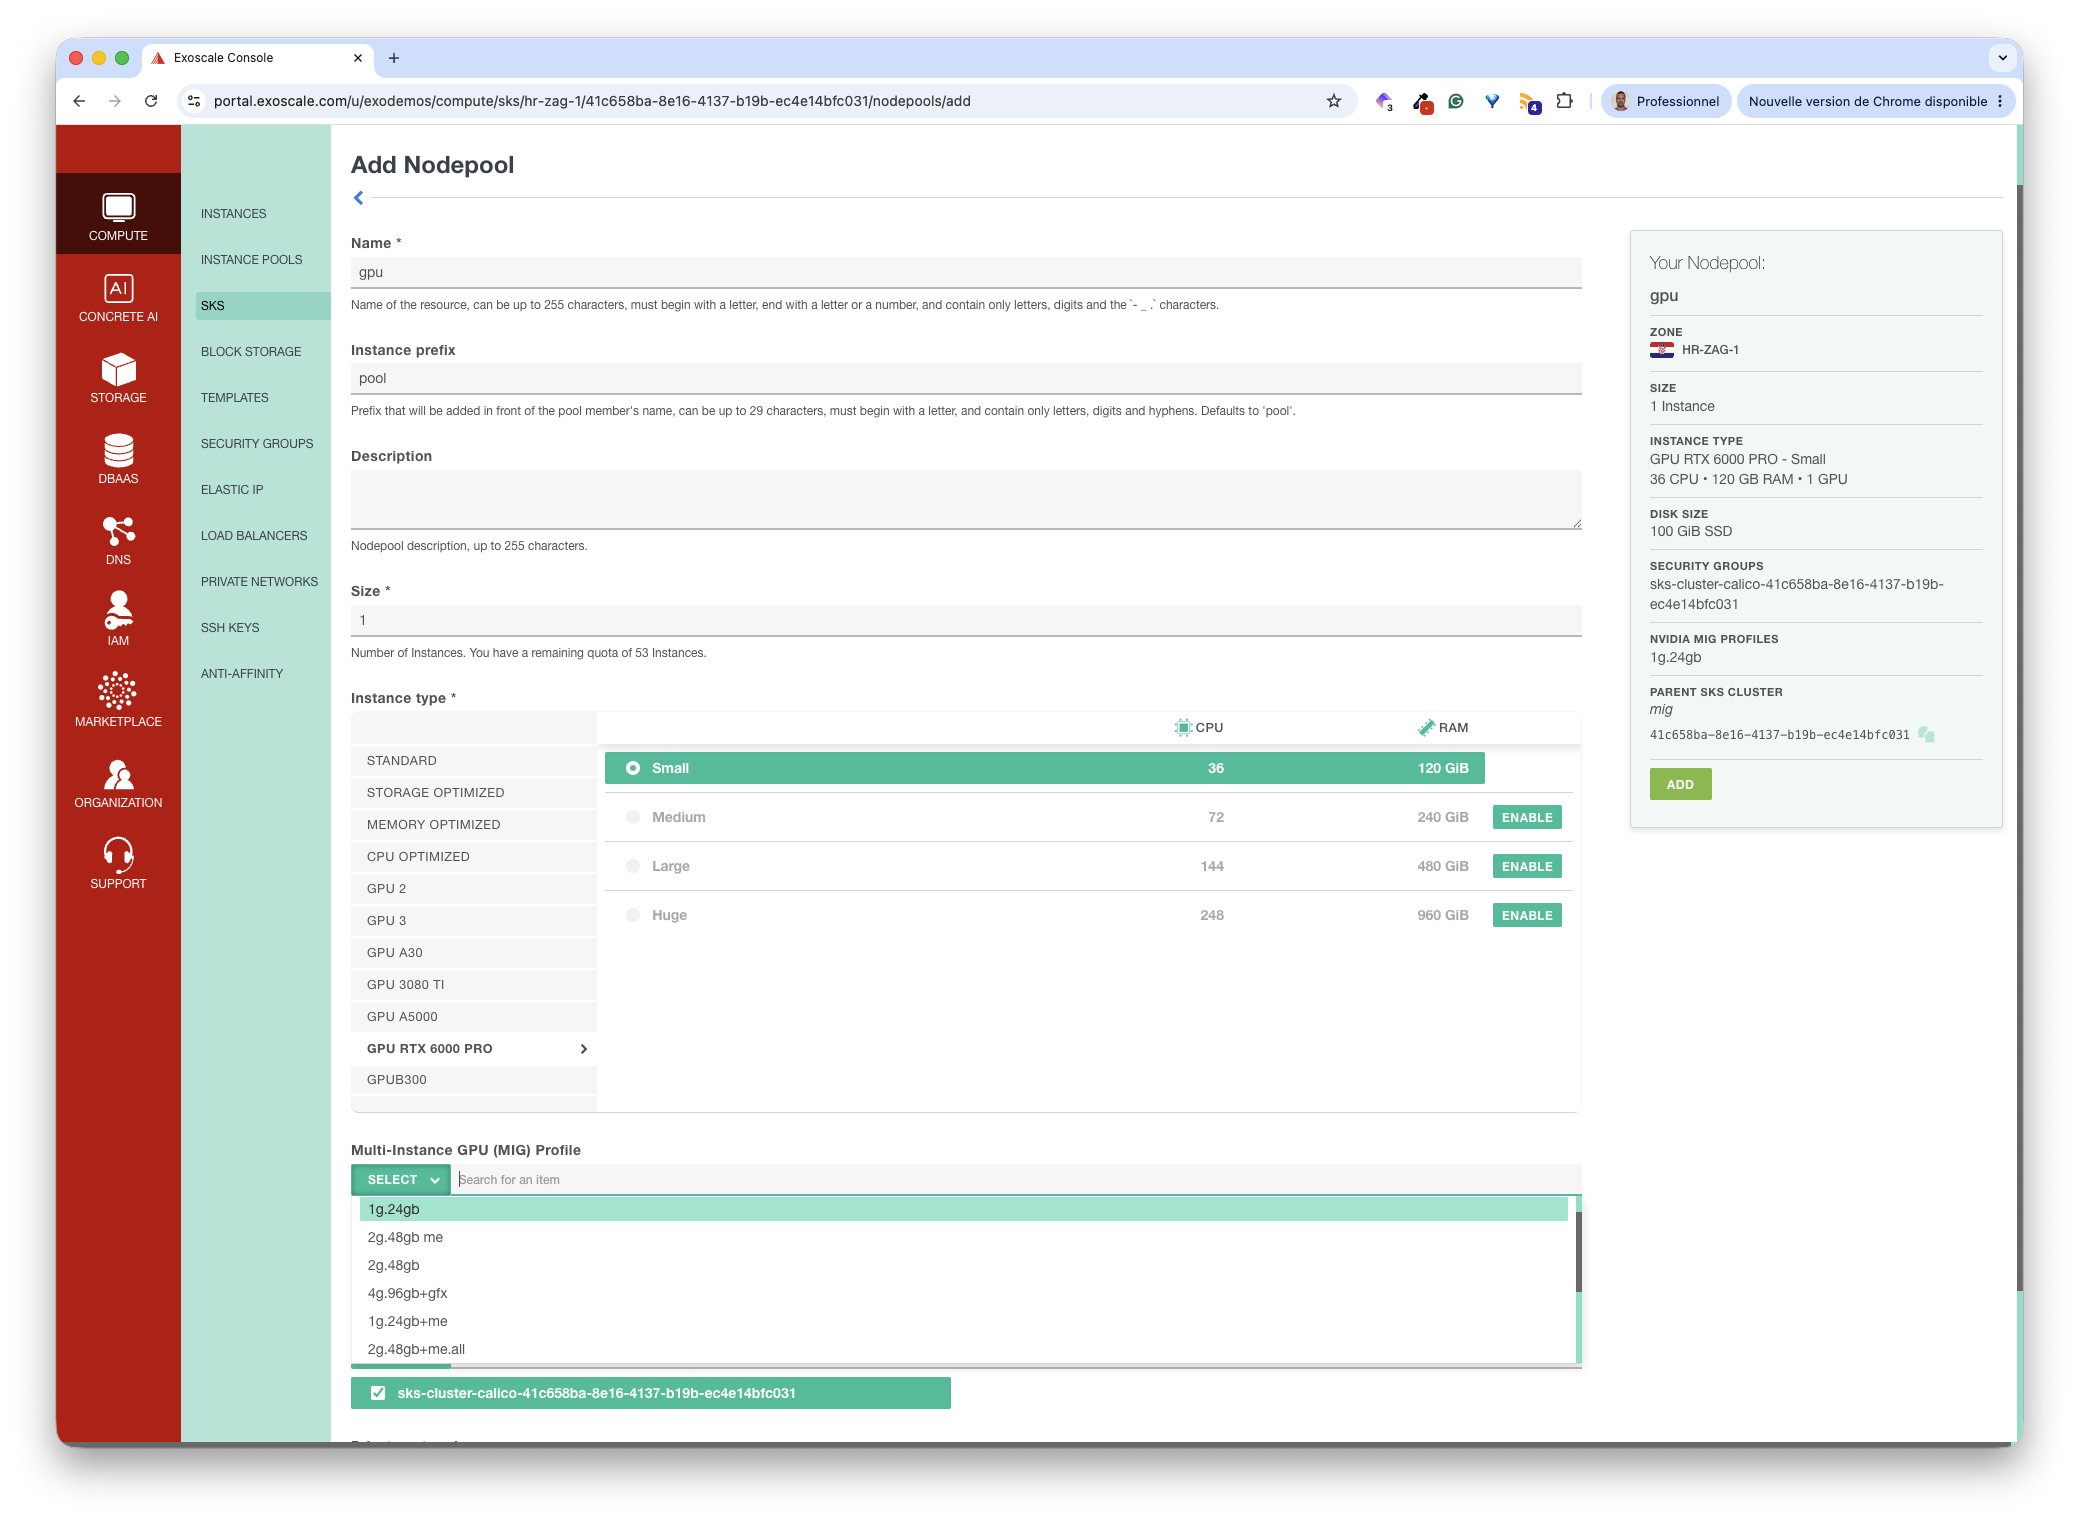This screenshot has width=2079, height=1522.
Task: Open the Marketplace section
Action: [118, 700]
